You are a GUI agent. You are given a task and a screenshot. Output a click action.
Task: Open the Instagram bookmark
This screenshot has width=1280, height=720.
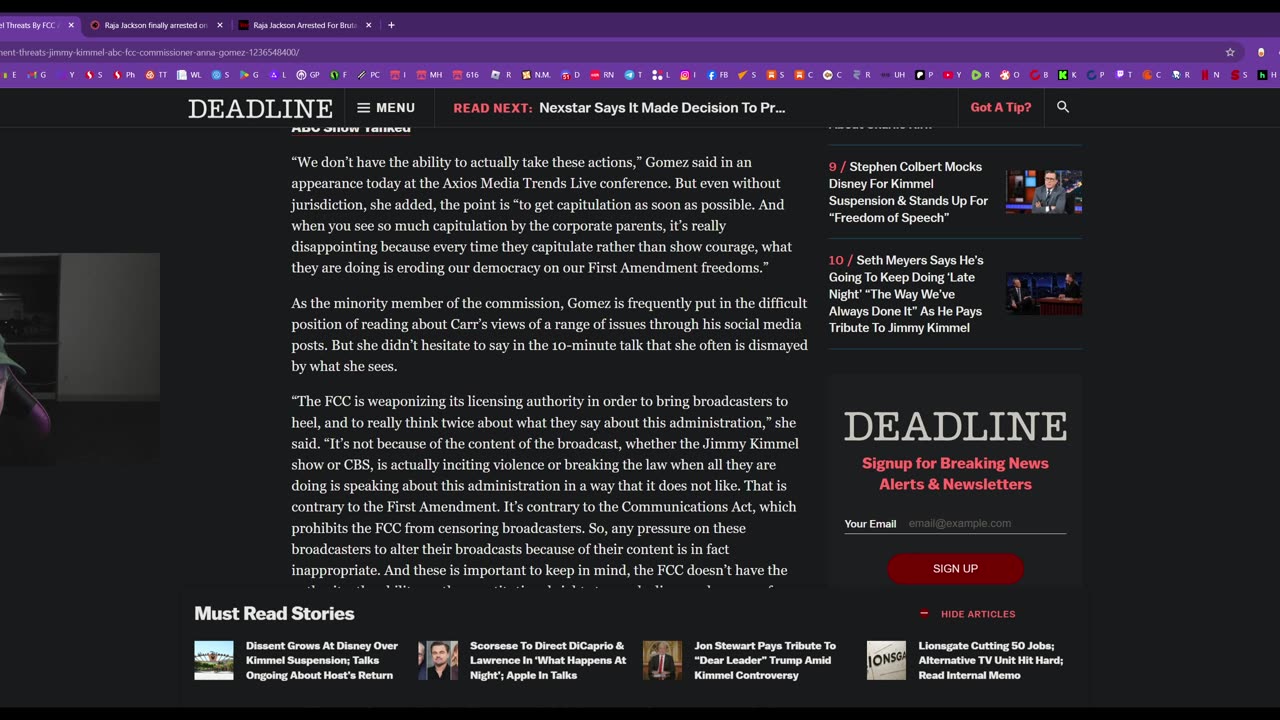click(x=690, y=75)
